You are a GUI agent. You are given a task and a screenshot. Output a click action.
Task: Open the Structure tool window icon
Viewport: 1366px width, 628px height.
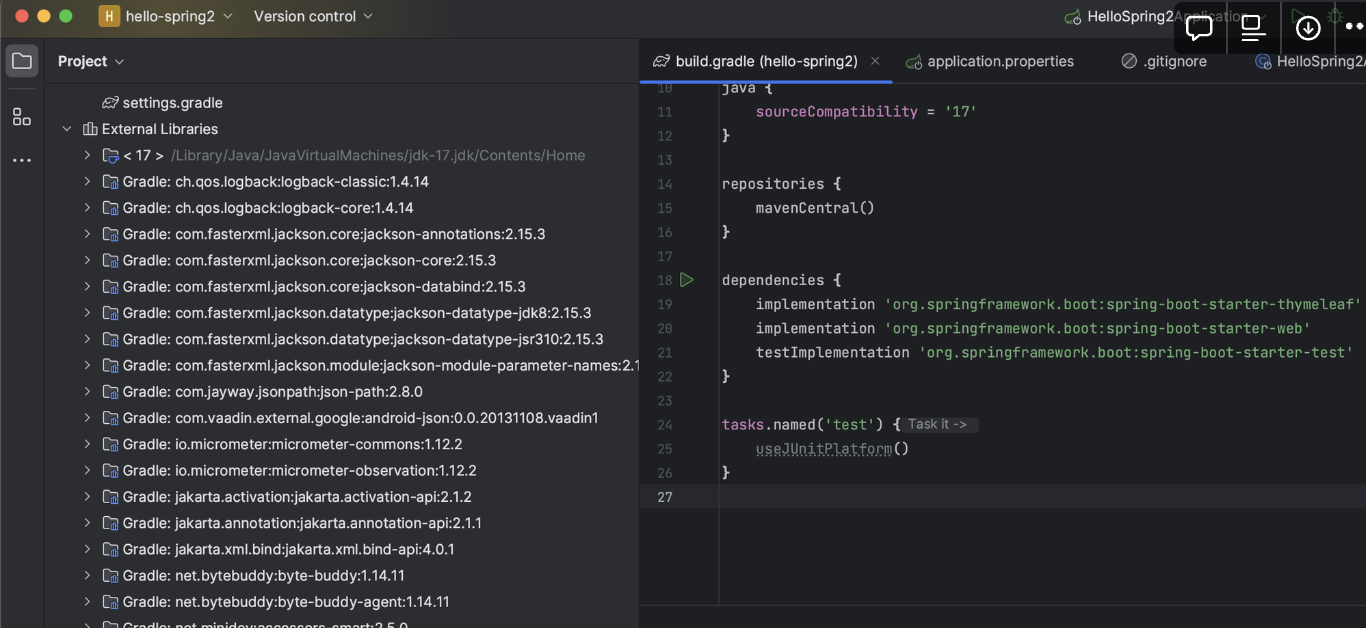click(22, 117)
